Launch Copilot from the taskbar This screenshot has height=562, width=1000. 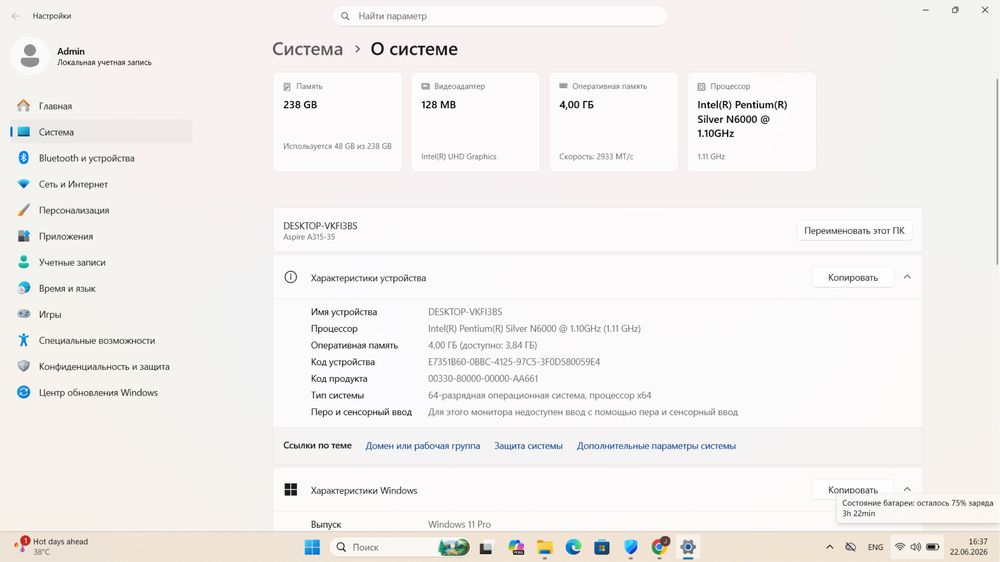coord(516,547)
